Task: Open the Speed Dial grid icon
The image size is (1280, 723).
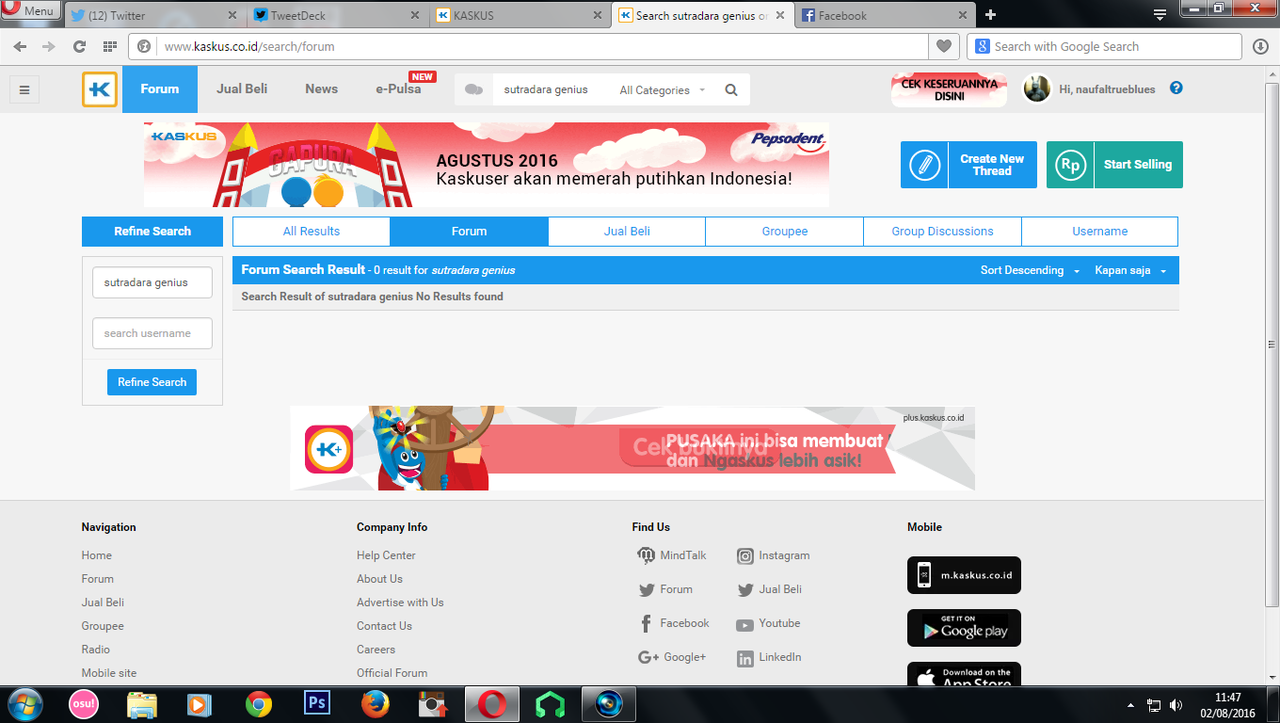Action: point(109,46)
